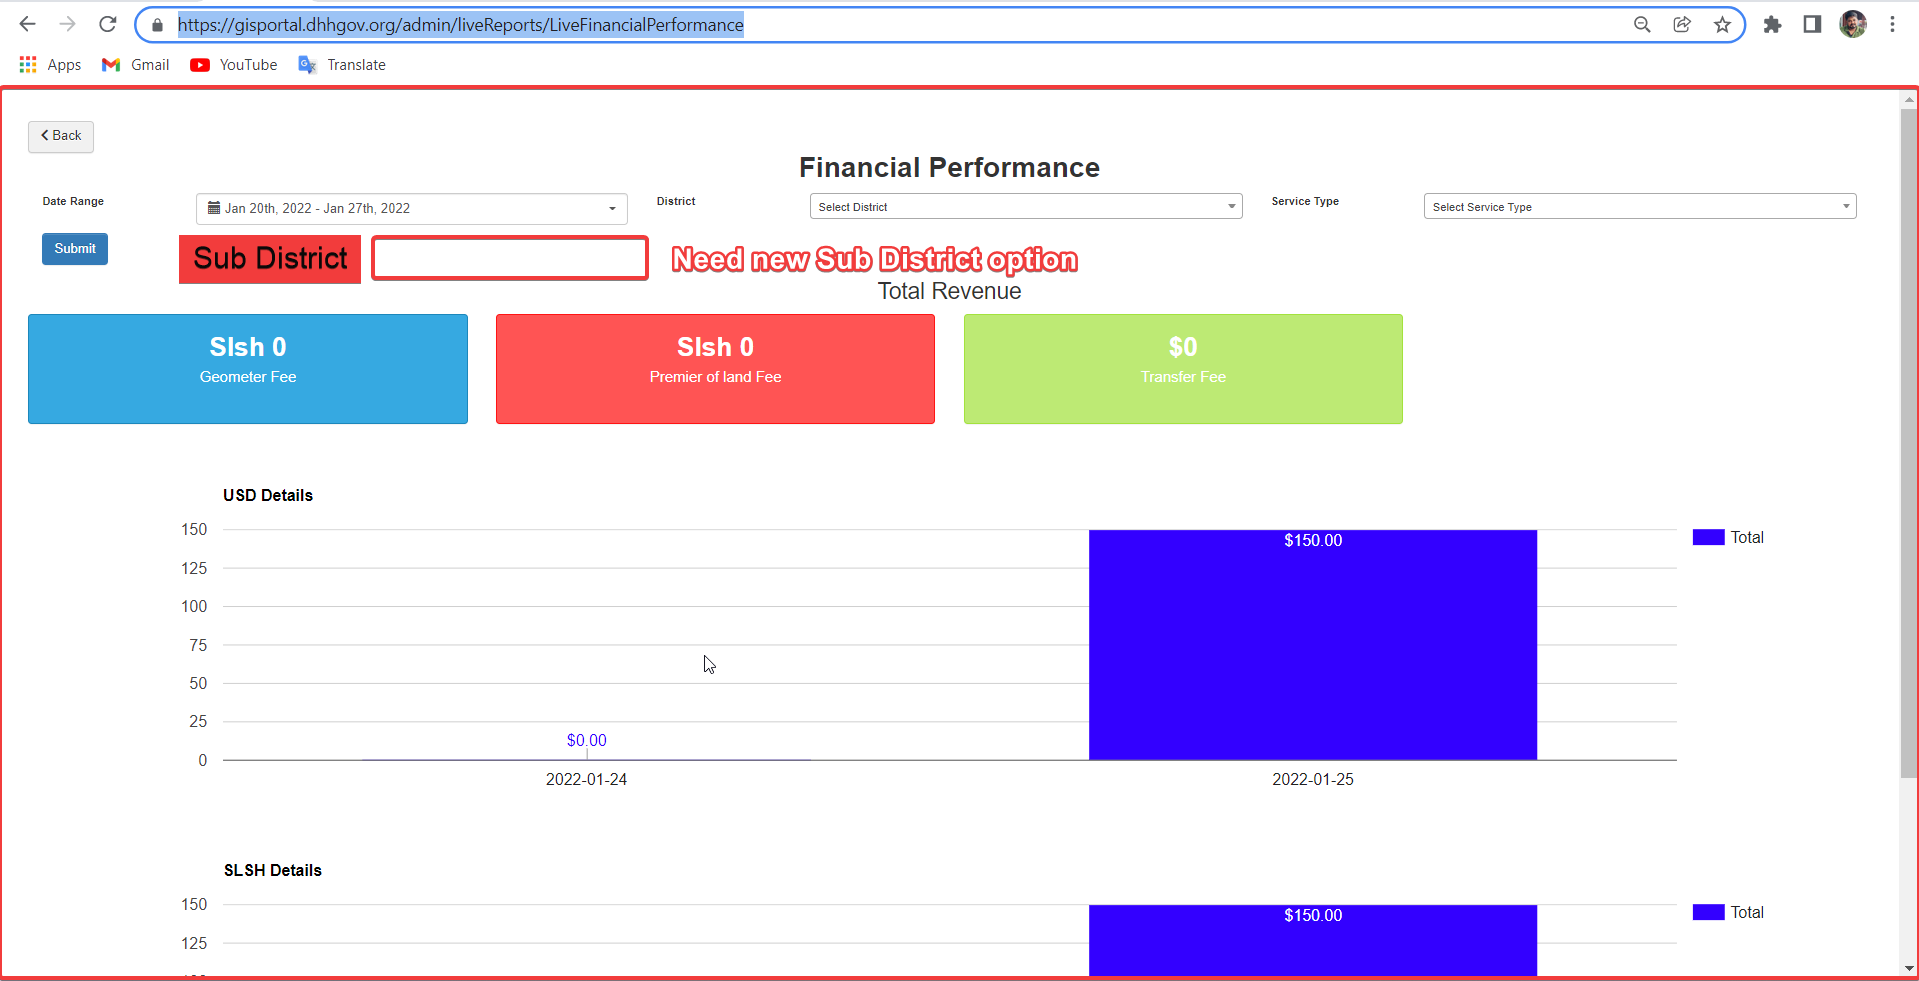Image resolution: width=1919 pixels, height=981 pixels.
Task: Click the SLSH Details chart title
Action: pos(273,871)
